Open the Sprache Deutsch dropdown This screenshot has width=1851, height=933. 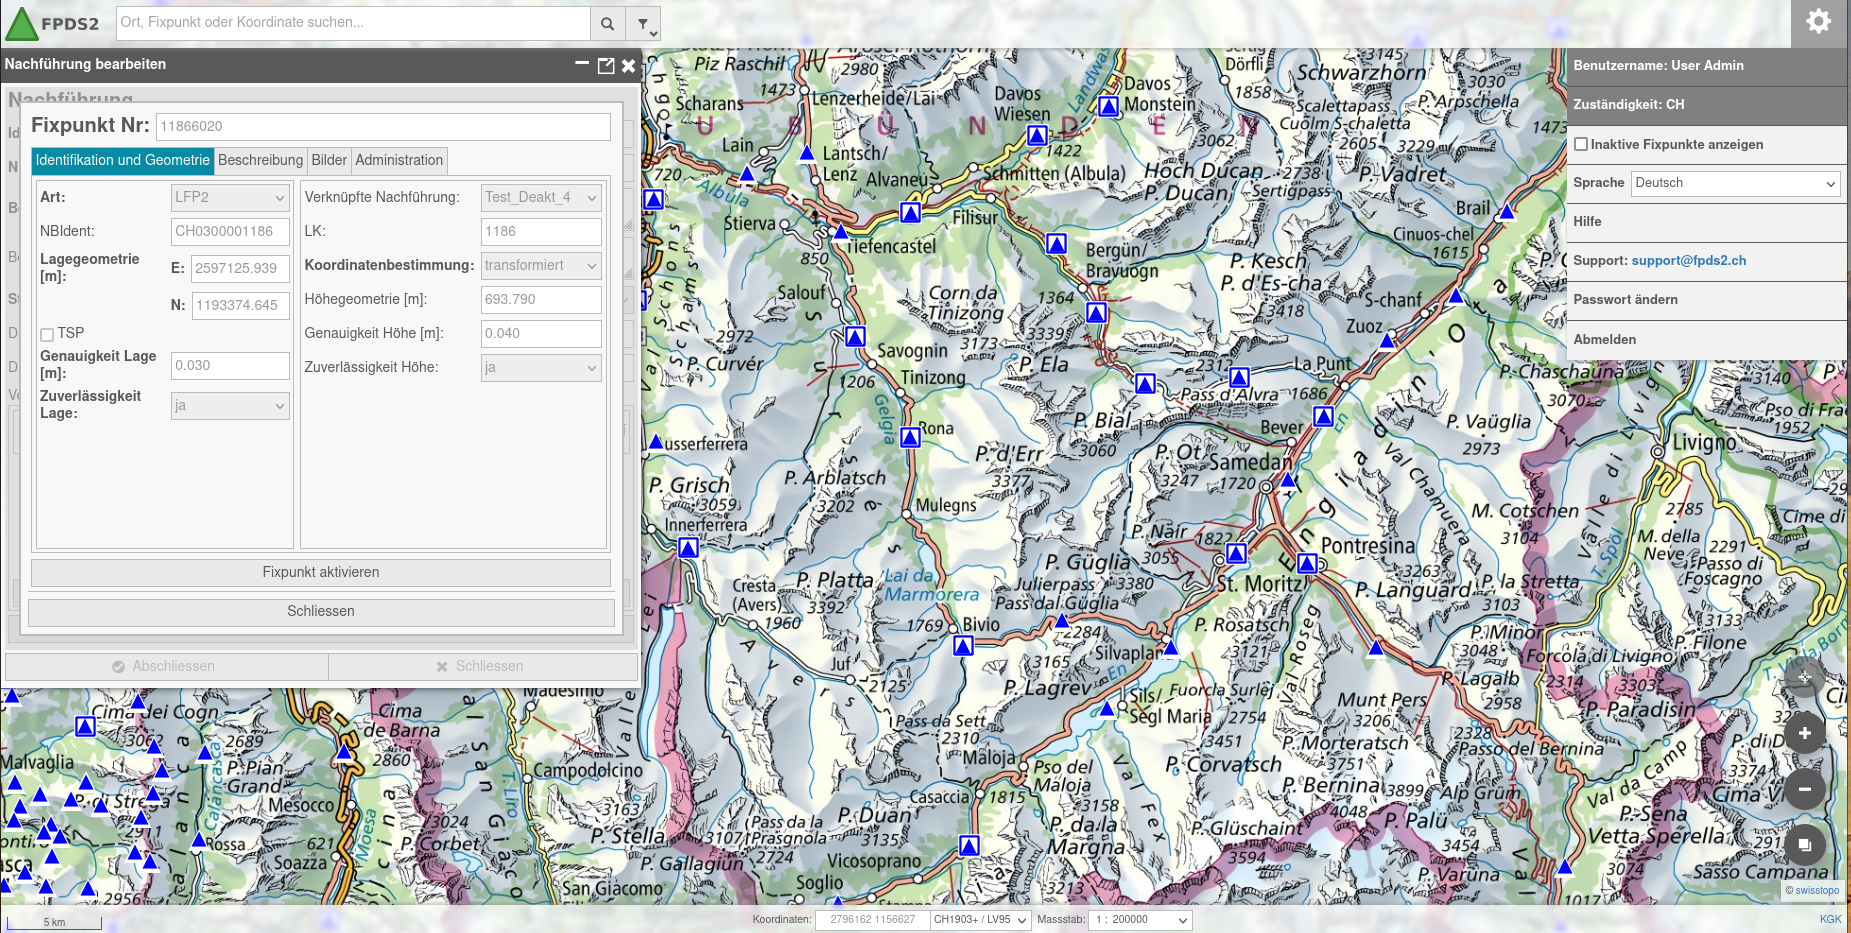(1735, 183)
